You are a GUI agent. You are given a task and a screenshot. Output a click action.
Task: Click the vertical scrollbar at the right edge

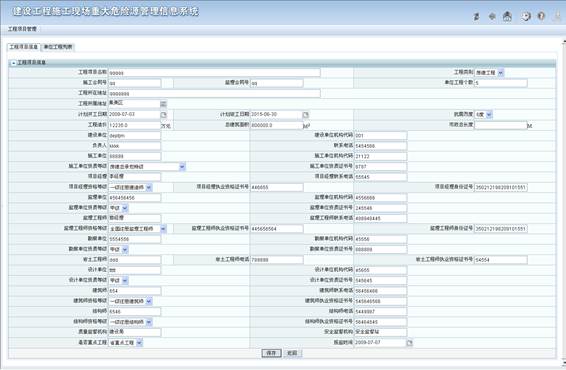tap(564, 202)
